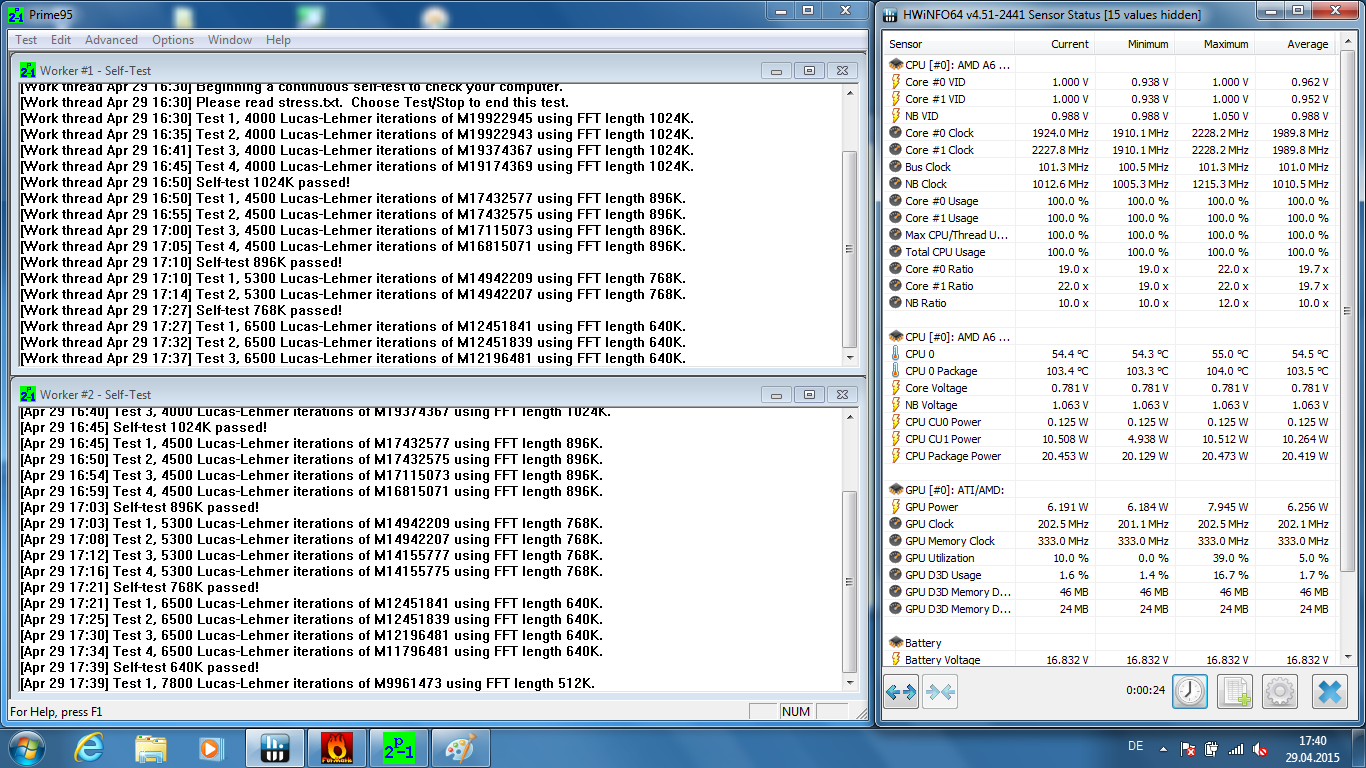Screen dimensions: 1366x768
Task: Select the Battery Voltage sensor row
Action: [1111, 660]
